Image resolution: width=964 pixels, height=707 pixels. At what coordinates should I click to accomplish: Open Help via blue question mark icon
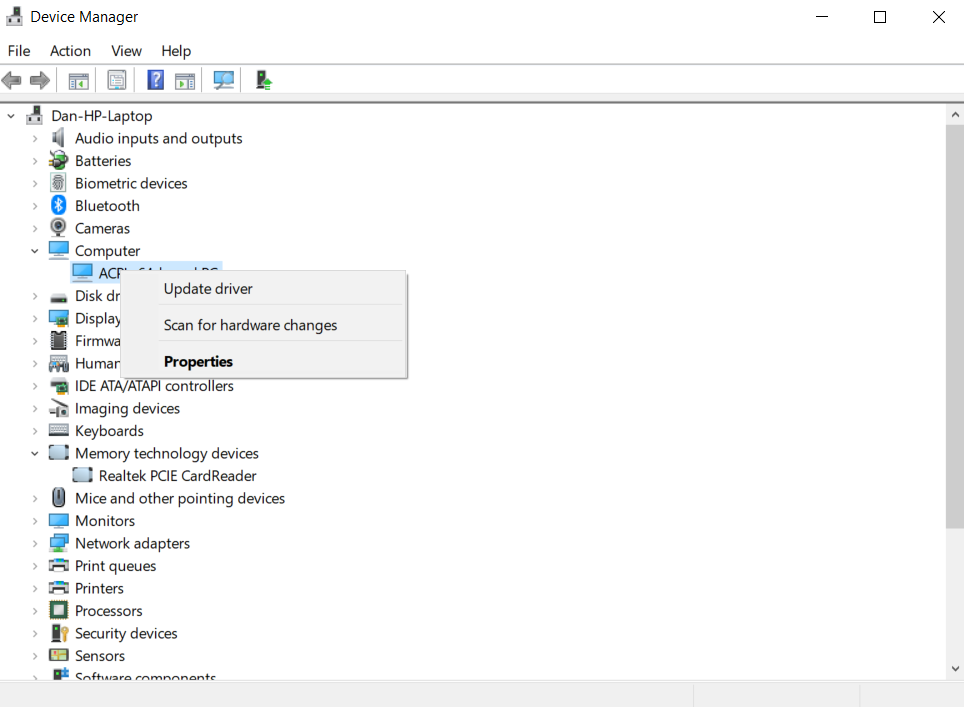(x=156, y=80)
